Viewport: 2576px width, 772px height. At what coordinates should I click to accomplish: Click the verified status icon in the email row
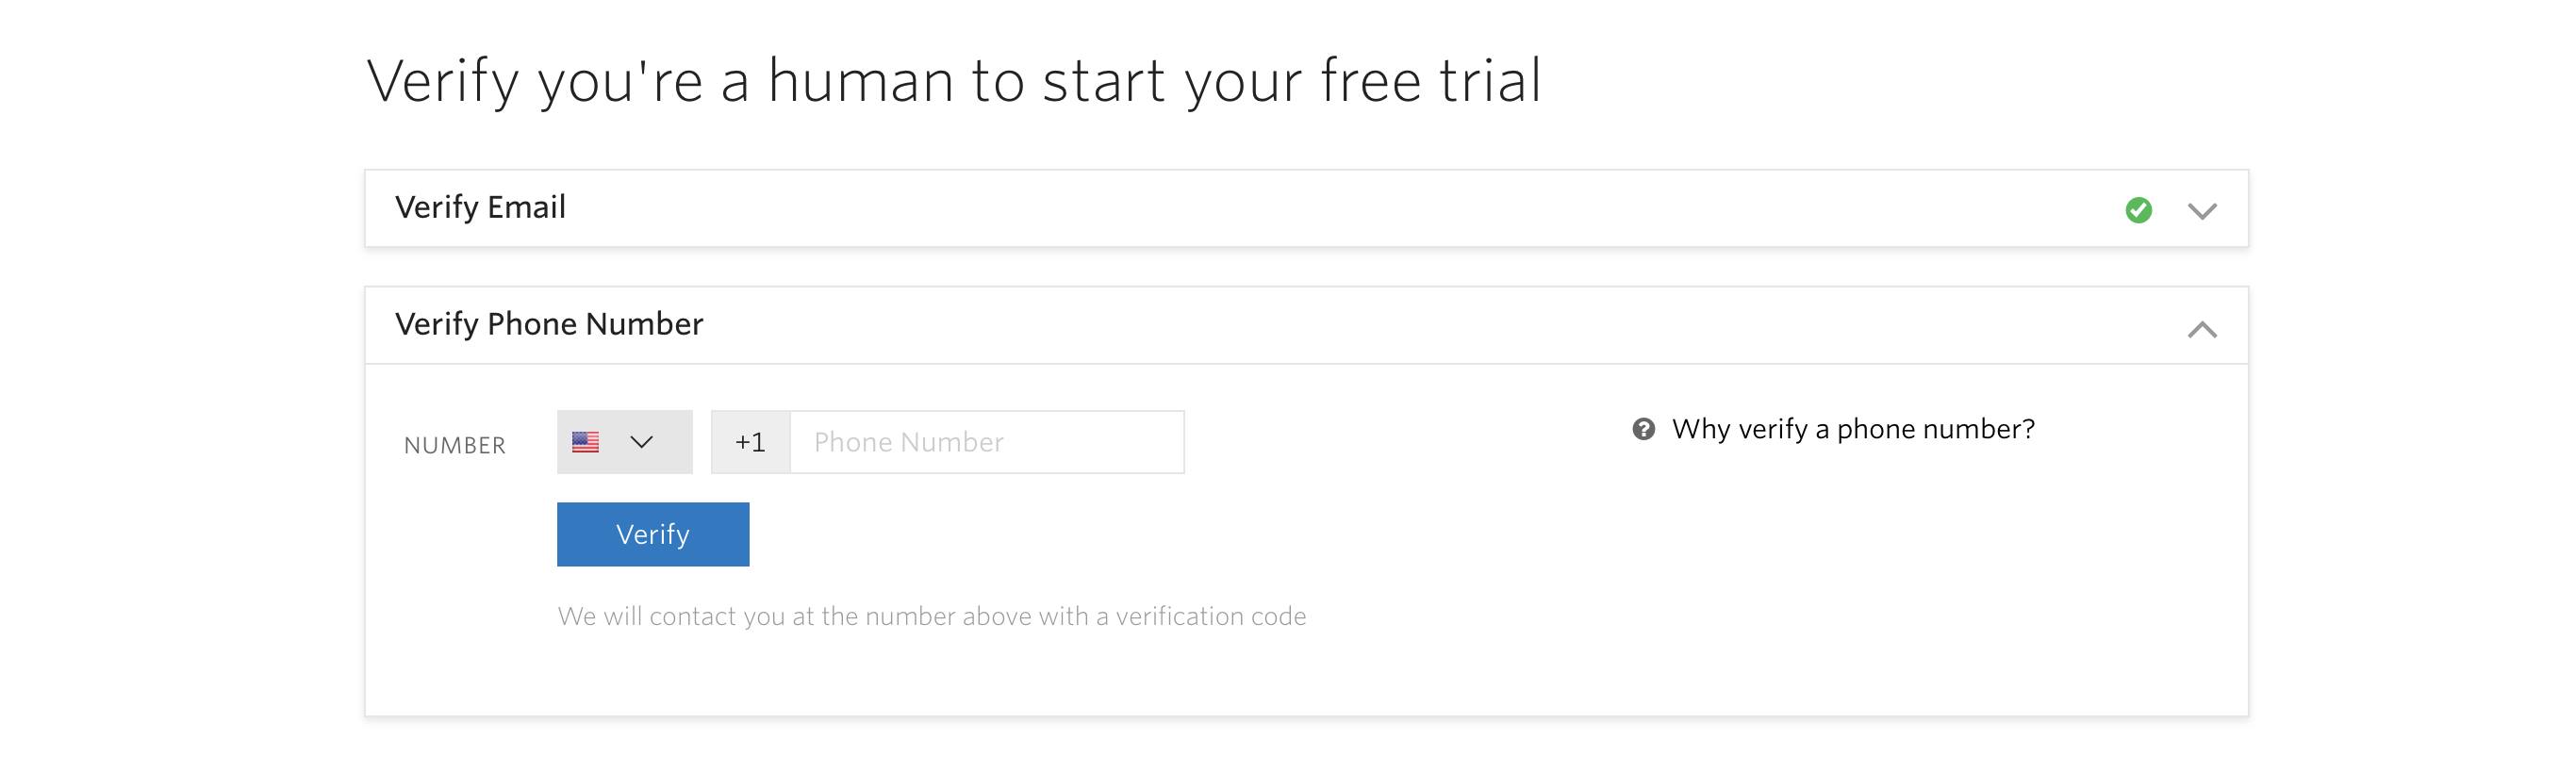click(2140, 208)
